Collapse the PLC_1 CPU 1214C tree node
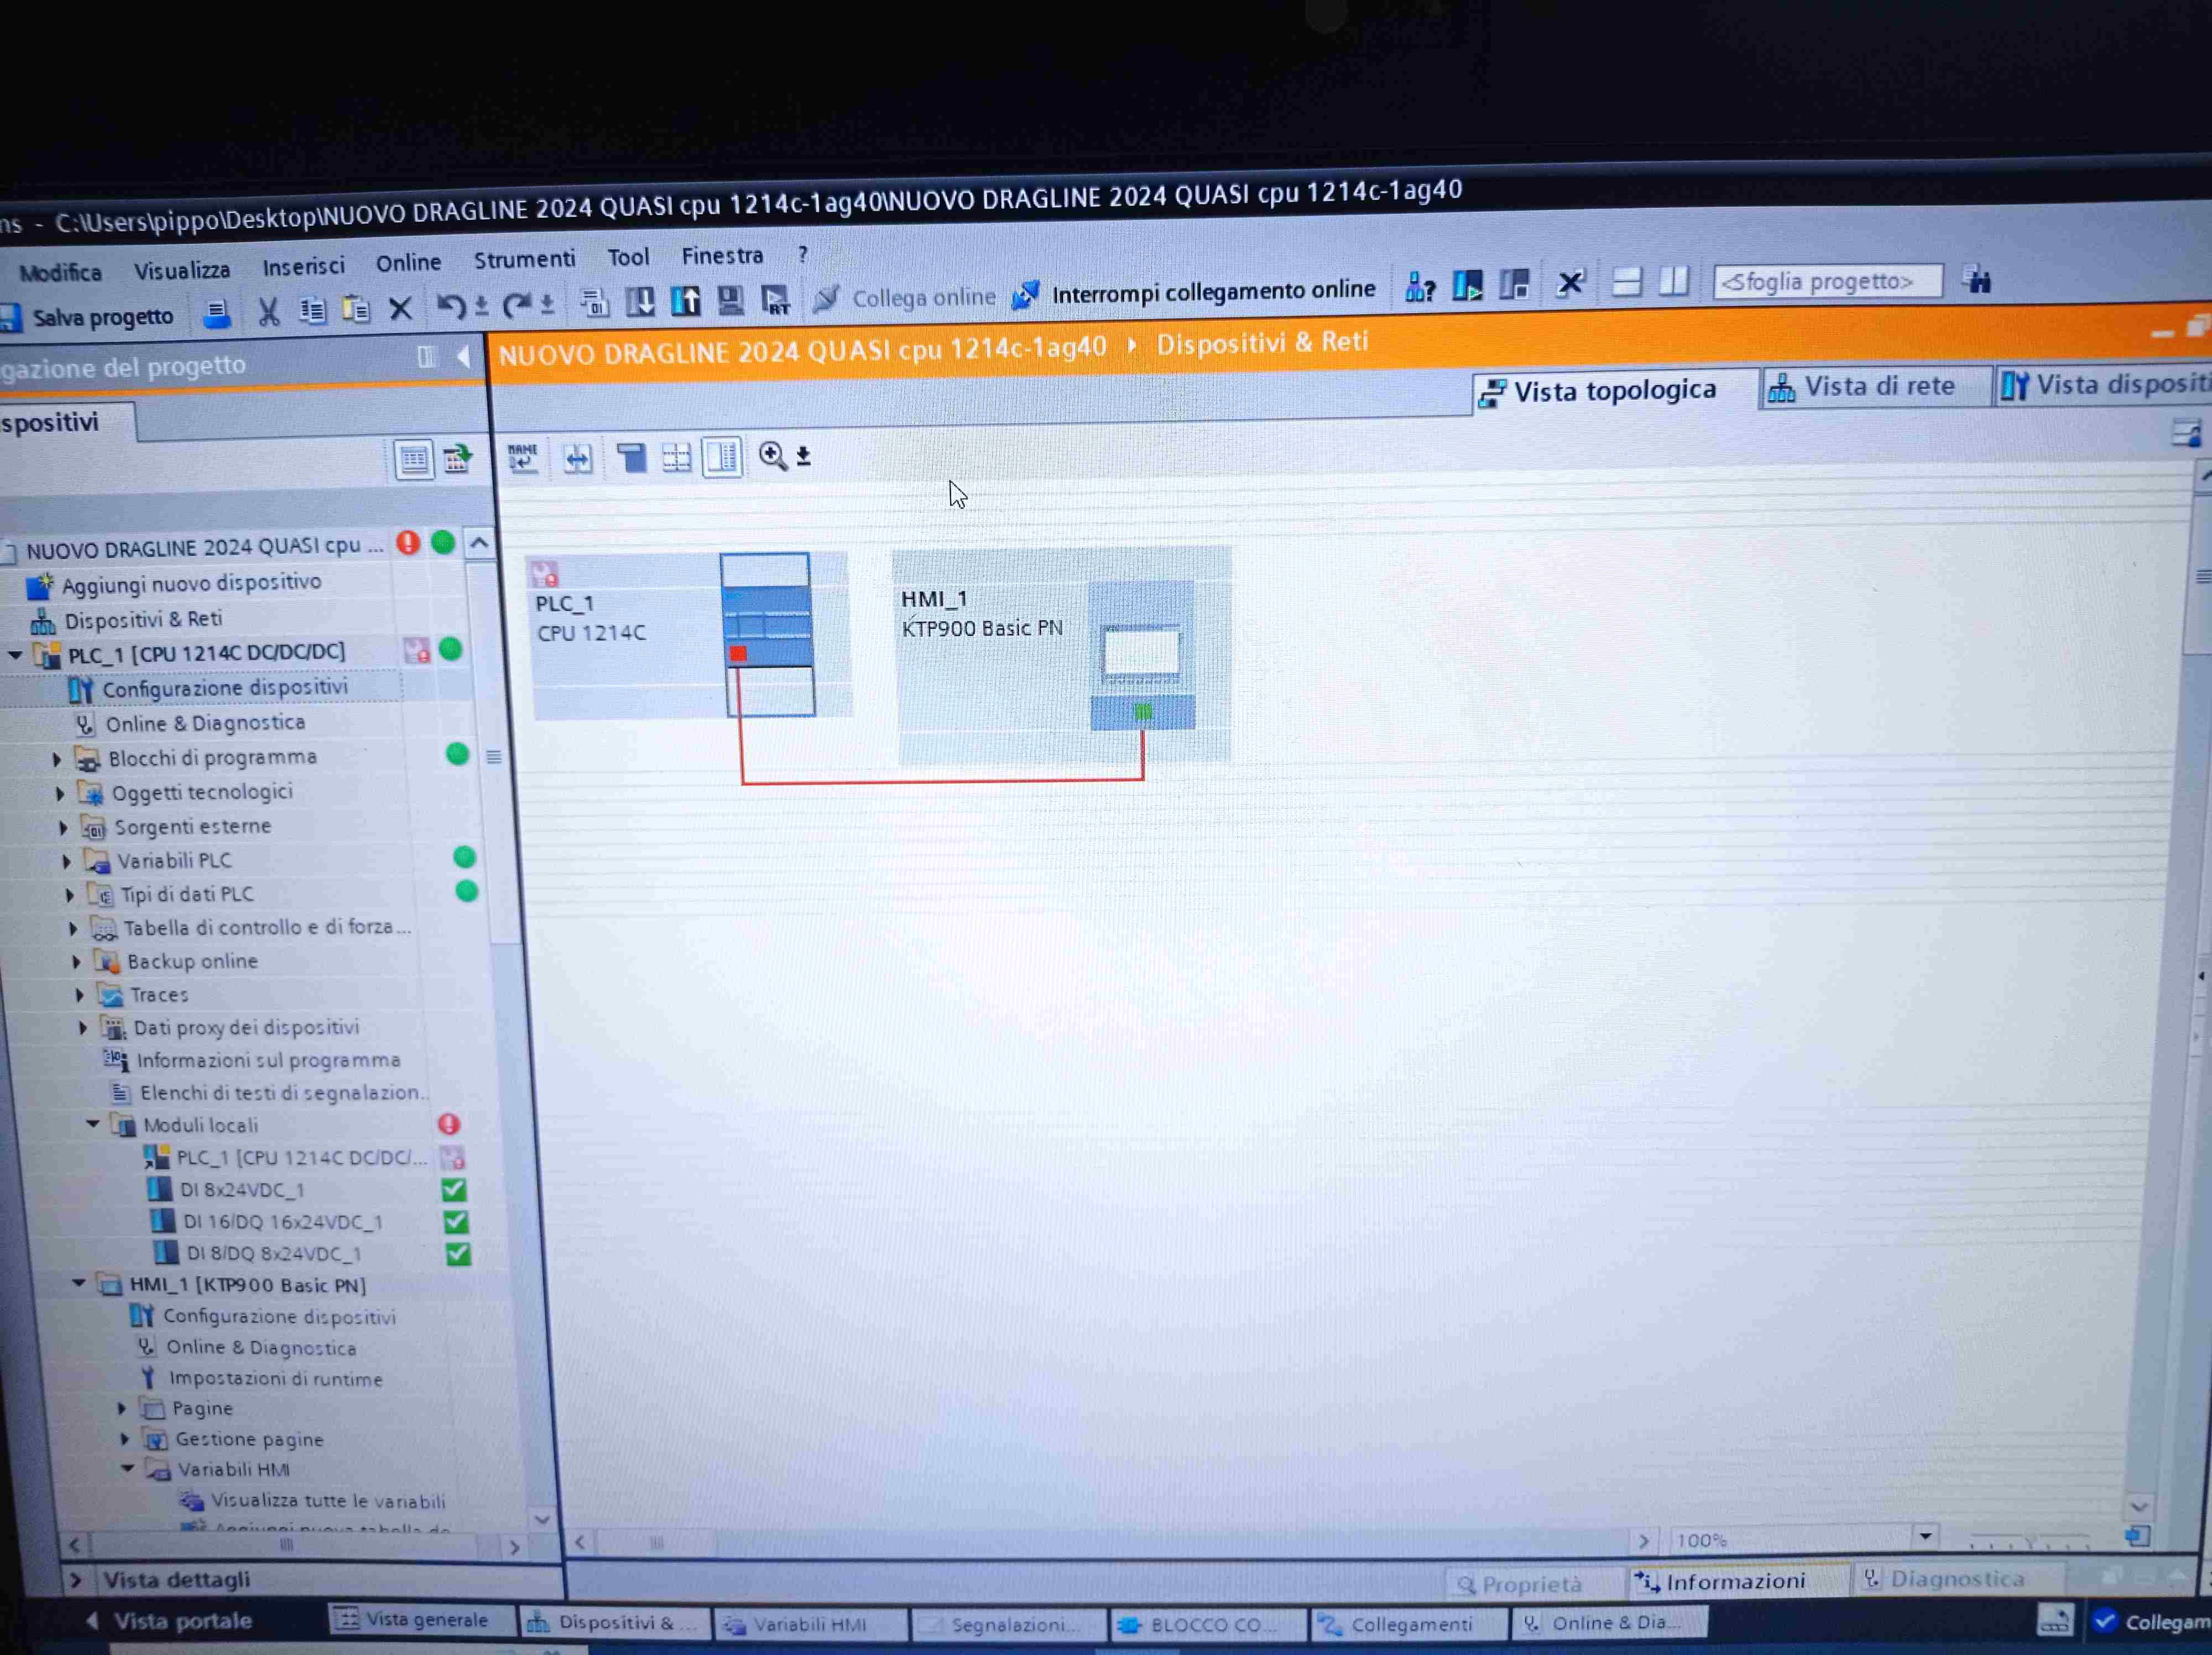The image size is (2212, 1655). (15, 656)
